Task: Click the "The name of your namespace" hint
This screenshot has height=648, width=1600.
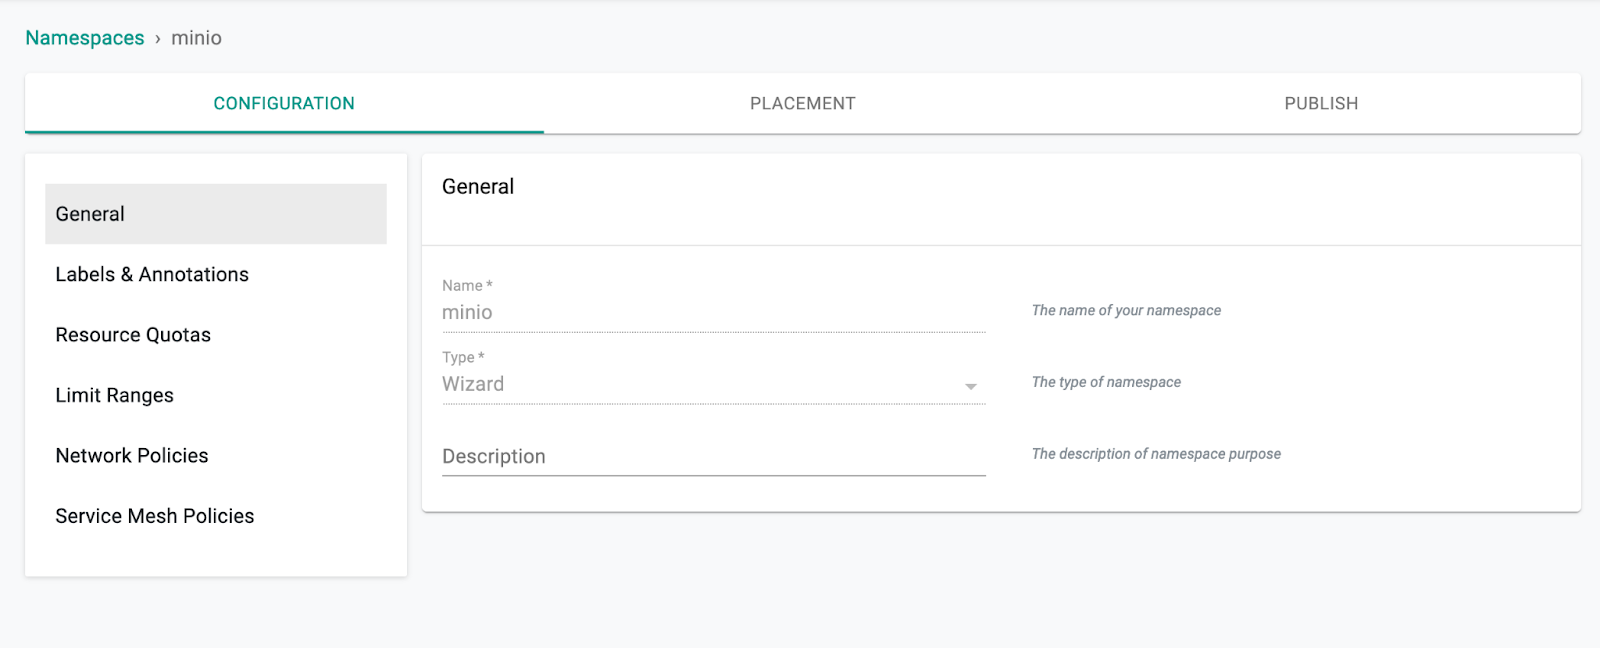Action: [x=1126, y=311]
